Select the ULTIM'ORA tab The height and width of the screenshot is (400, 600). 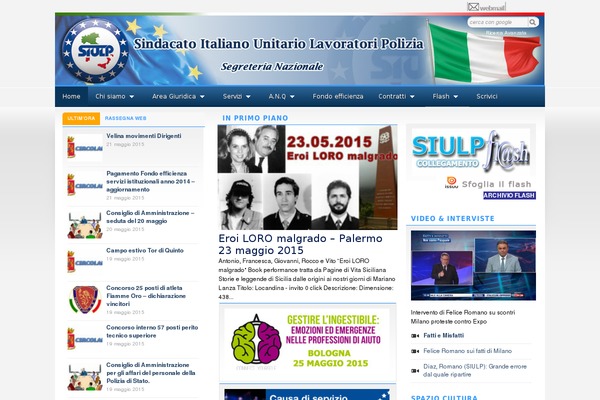(81, 118)
